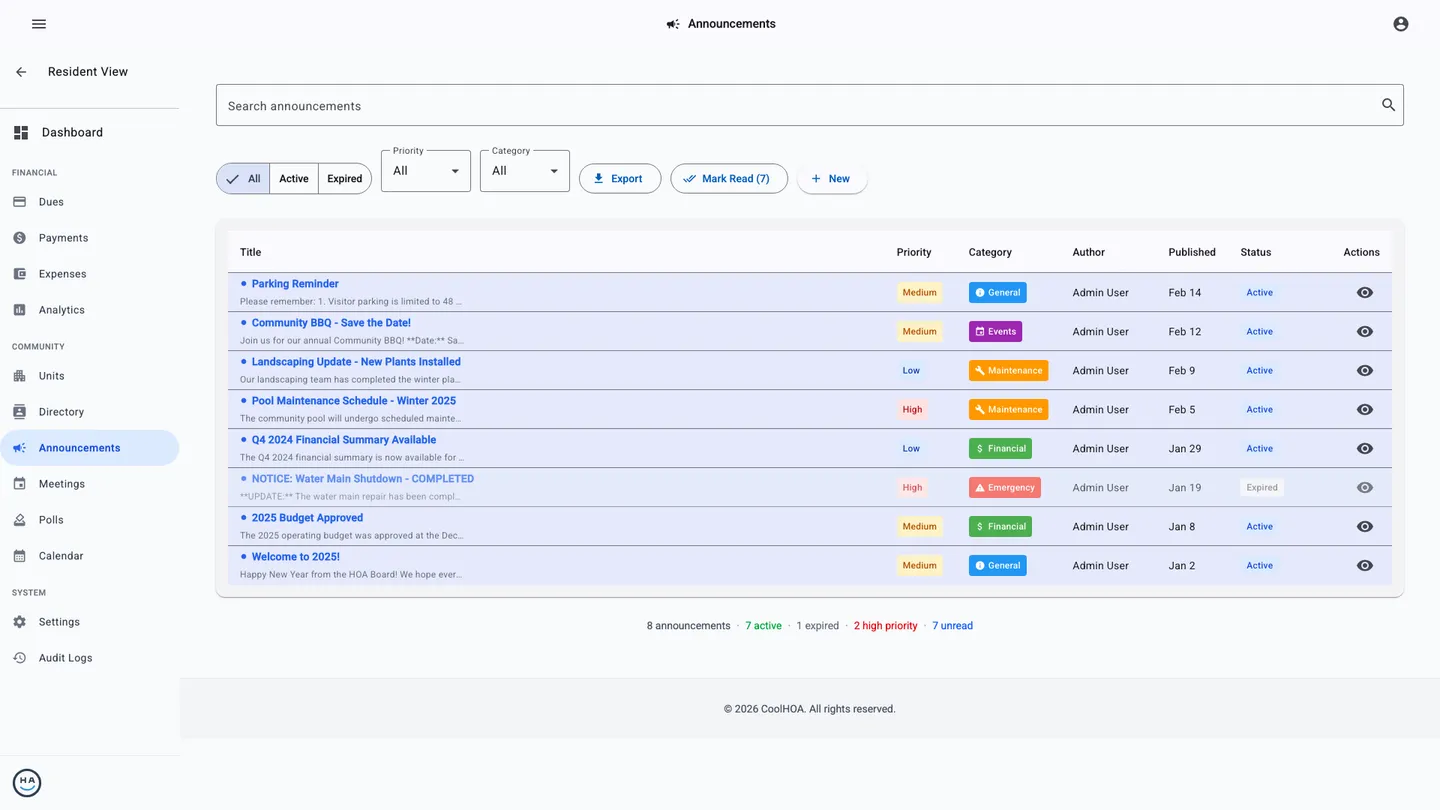
Task: Click the Polls ballot icon
Action: pos(19,520)
